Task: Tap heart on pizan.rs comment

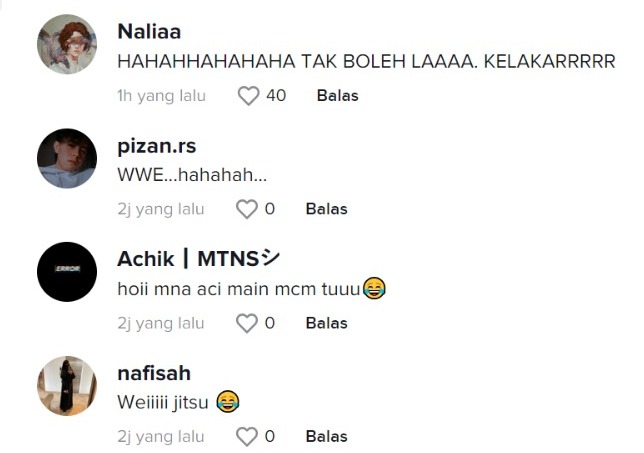Action: (246, 209)
